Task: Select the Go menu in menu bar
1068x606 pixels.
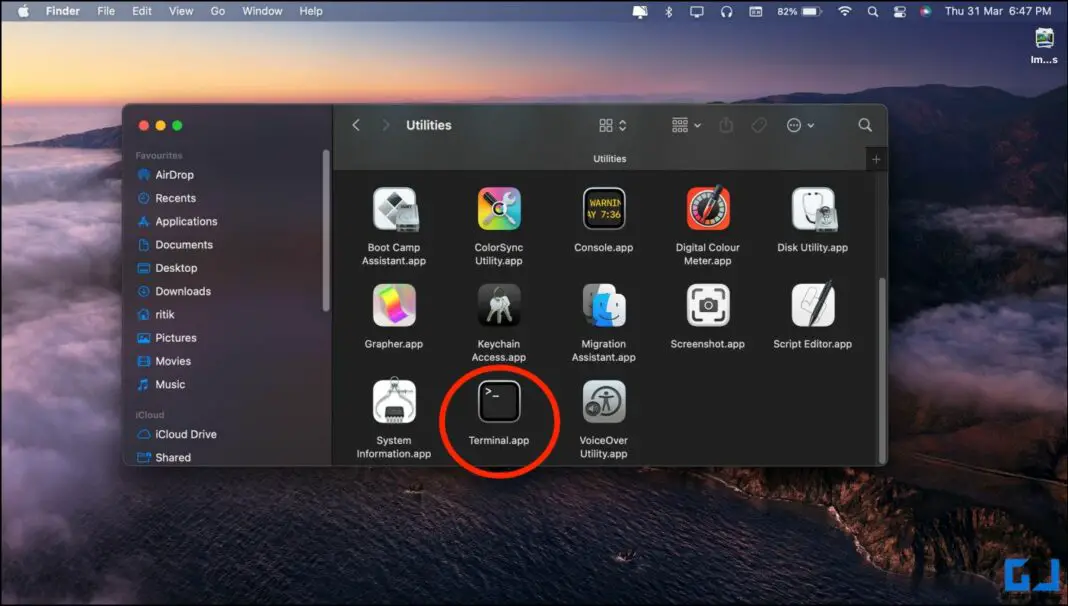Action: (x=218, y=11)
